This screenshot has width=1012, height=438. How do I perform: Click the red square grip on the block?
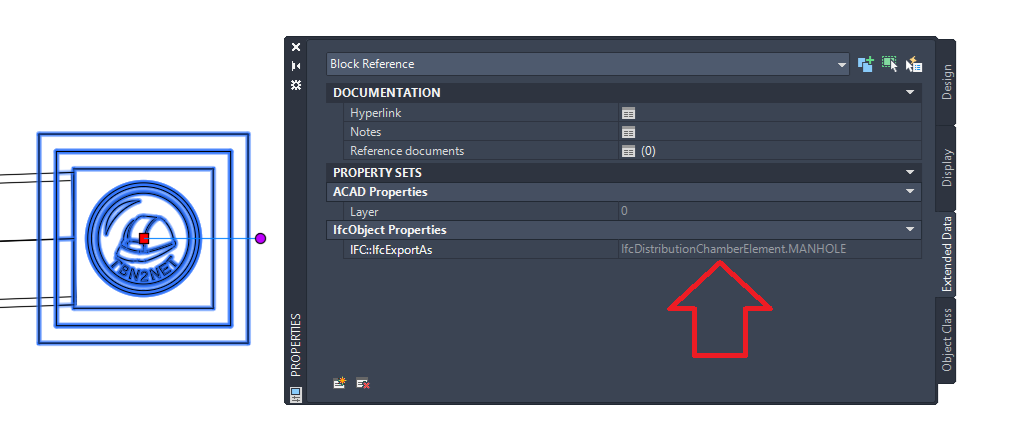pyautogui.click(x=144, y=239)
